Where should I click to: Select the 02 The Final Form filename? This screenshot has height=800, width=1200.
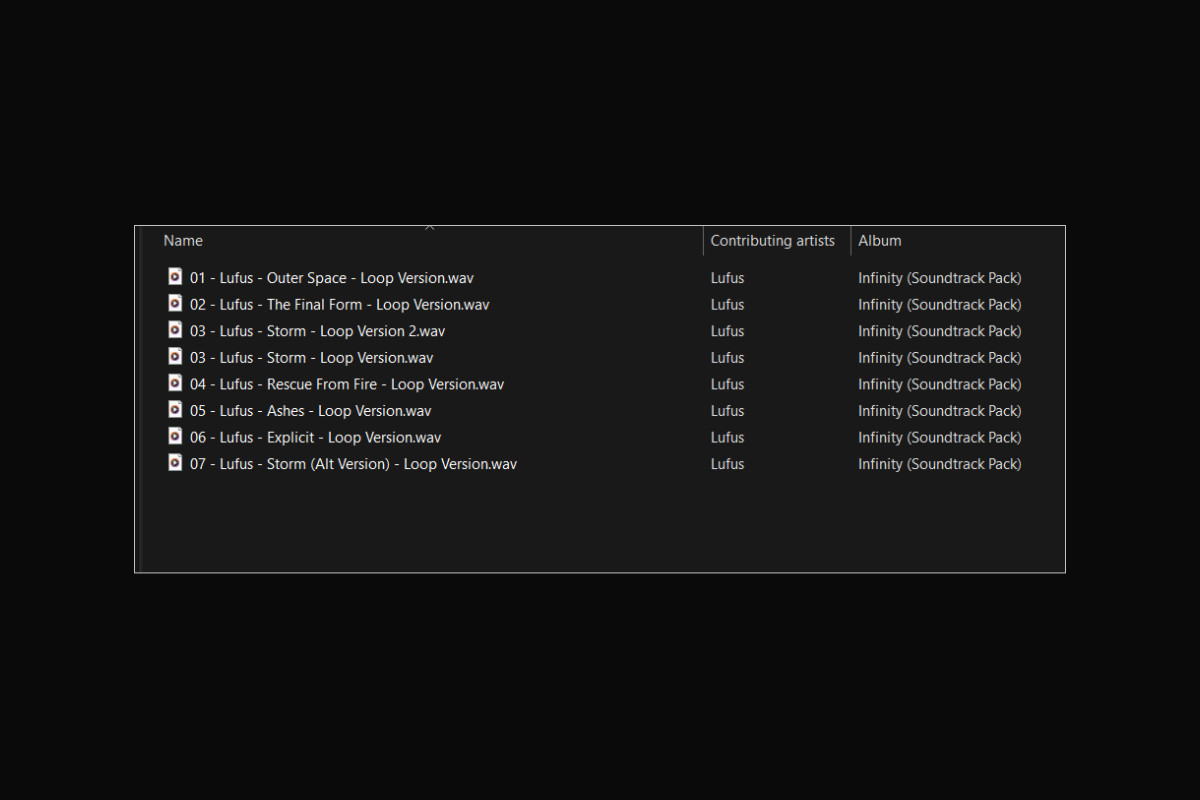point(339,305)
